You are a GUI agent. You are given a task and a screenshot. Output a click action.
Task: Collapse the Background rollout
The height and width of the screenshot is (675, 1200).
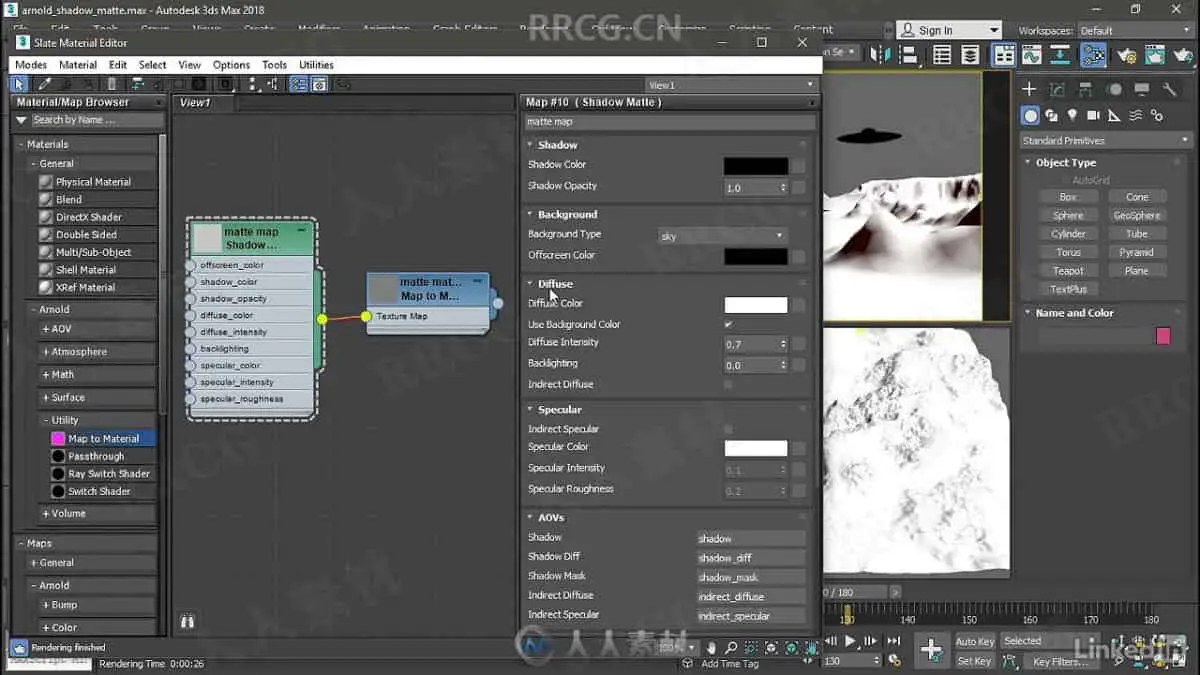click(530, 214)
